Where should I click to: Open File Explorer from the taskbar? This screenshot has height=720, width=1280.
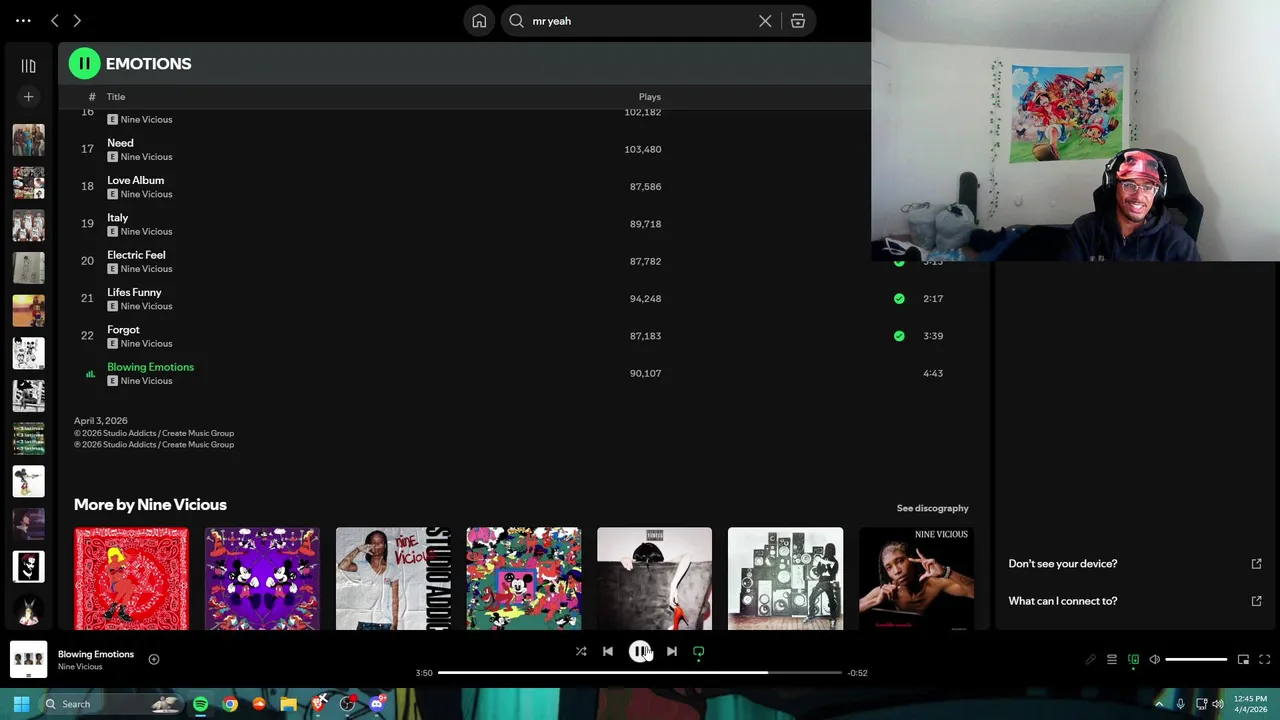289,704
